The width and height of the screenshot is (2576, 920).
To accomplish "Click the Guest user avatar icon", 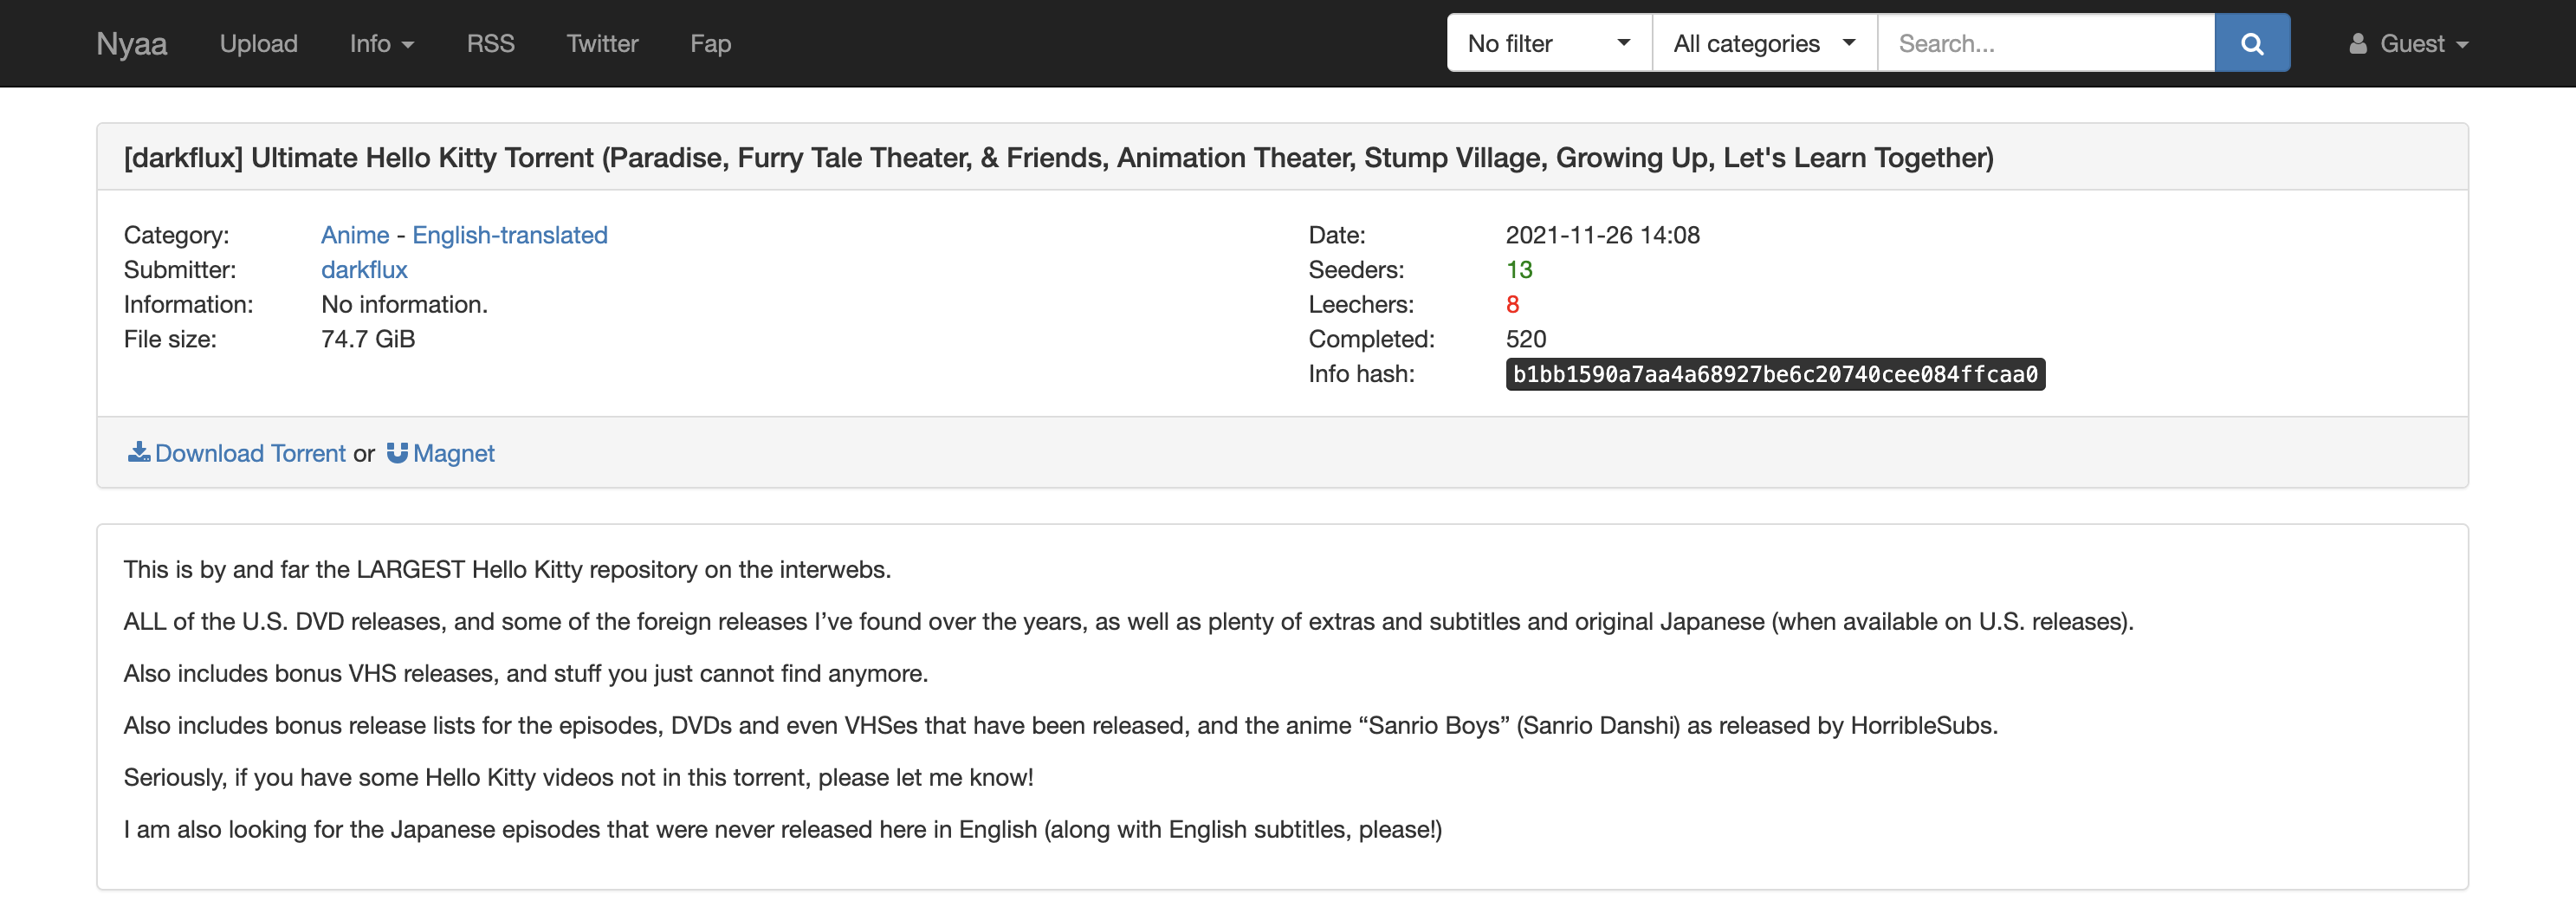I will coord(2358,43).
